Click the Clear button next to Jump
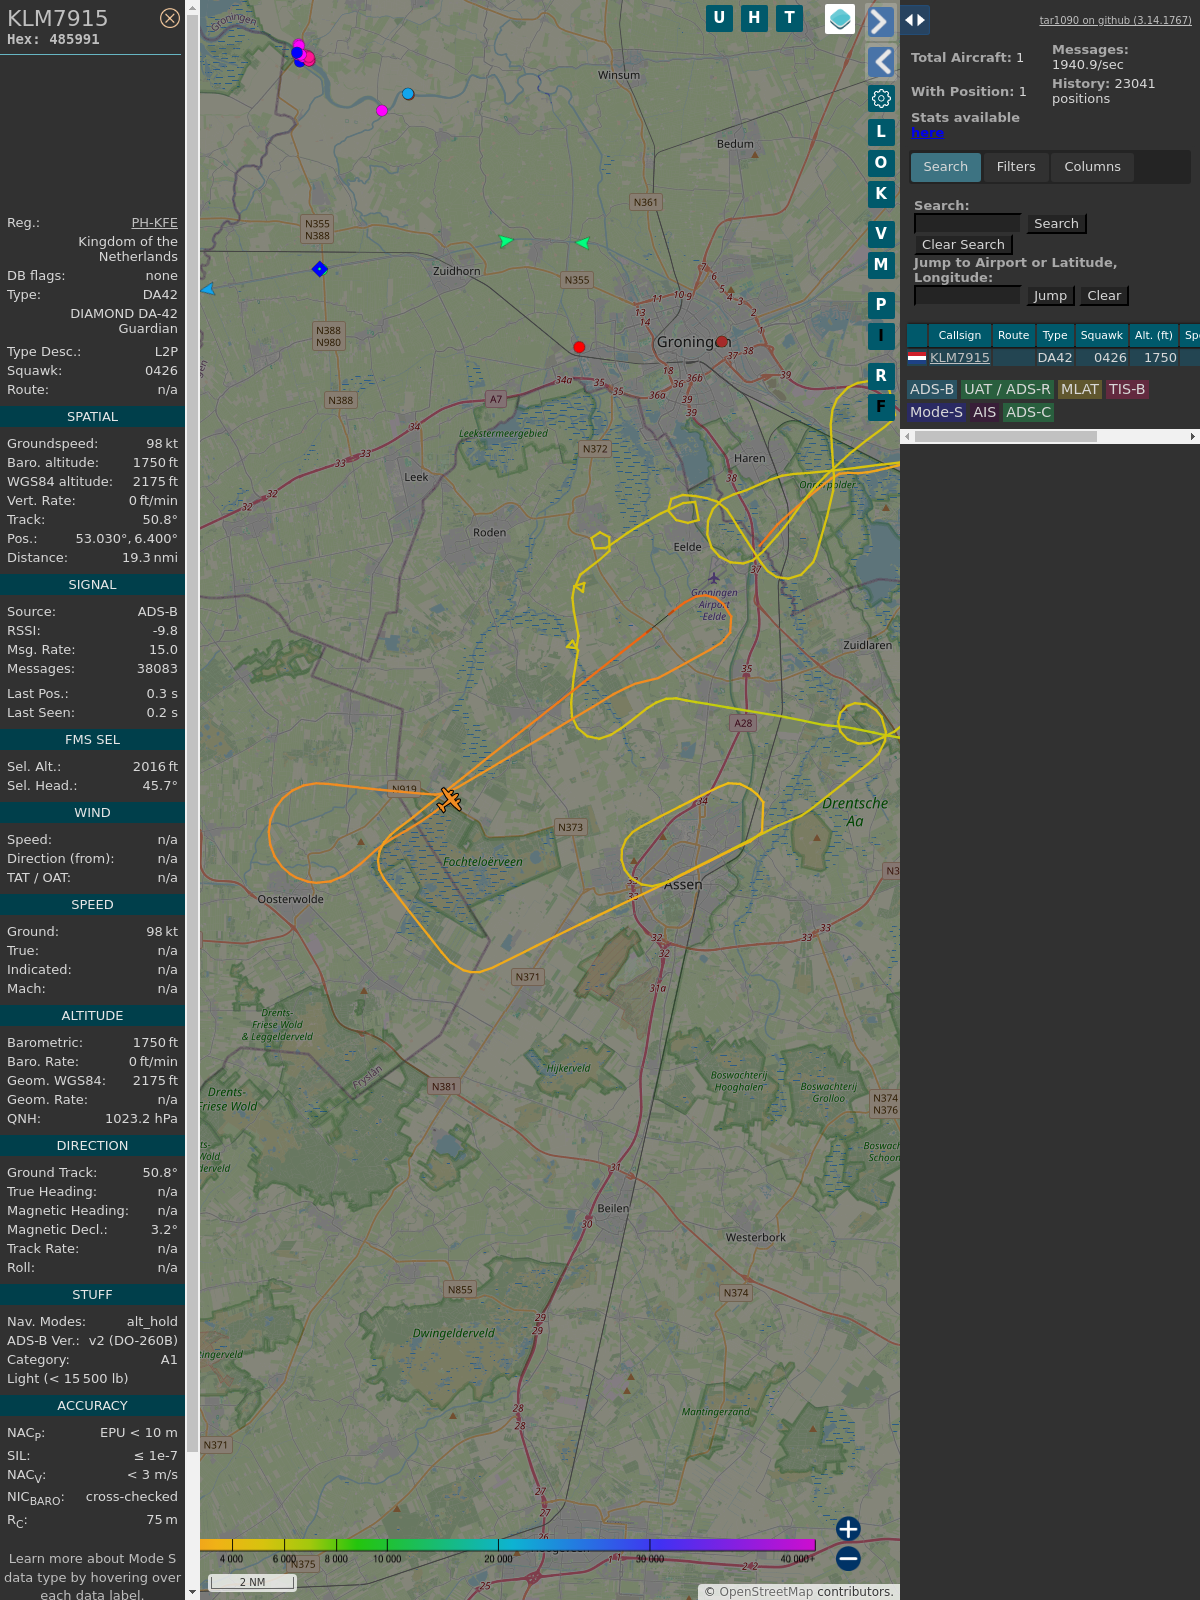Screen dimensions: 1200x1600 coord(1104,296)
